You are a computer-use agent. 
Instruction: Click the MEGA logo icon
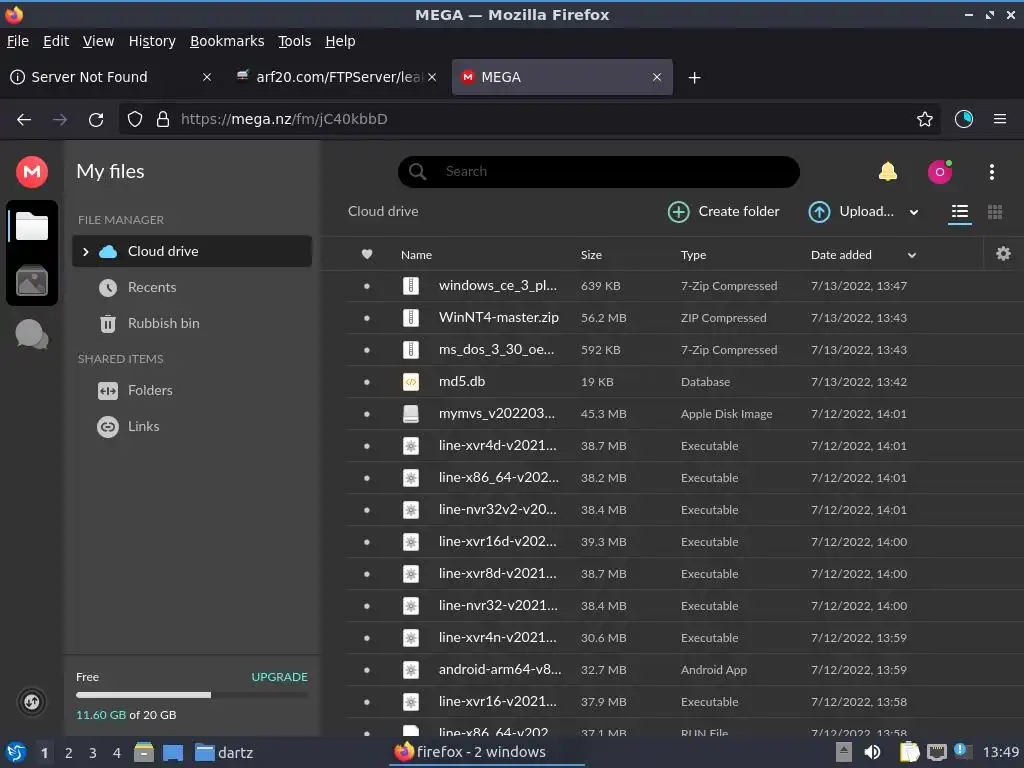pyautogui.click(x=31, y=172)
